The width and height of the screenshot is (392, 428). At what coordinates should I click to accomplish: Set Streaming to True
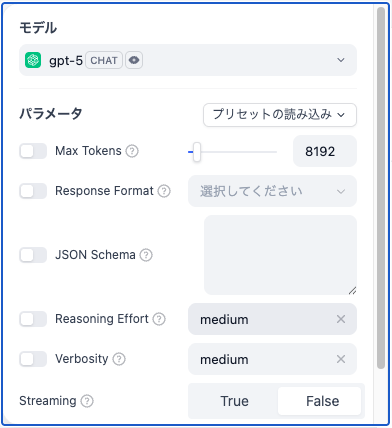pos(234,401)
